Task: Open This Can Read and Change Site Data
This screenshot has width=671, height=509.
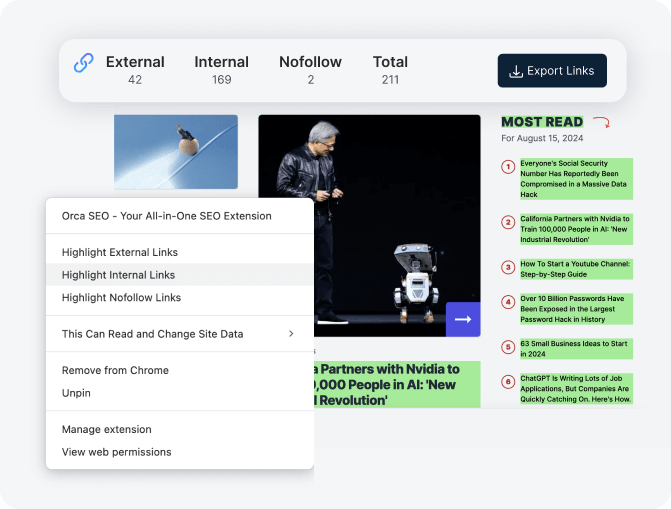Action: 180,334
